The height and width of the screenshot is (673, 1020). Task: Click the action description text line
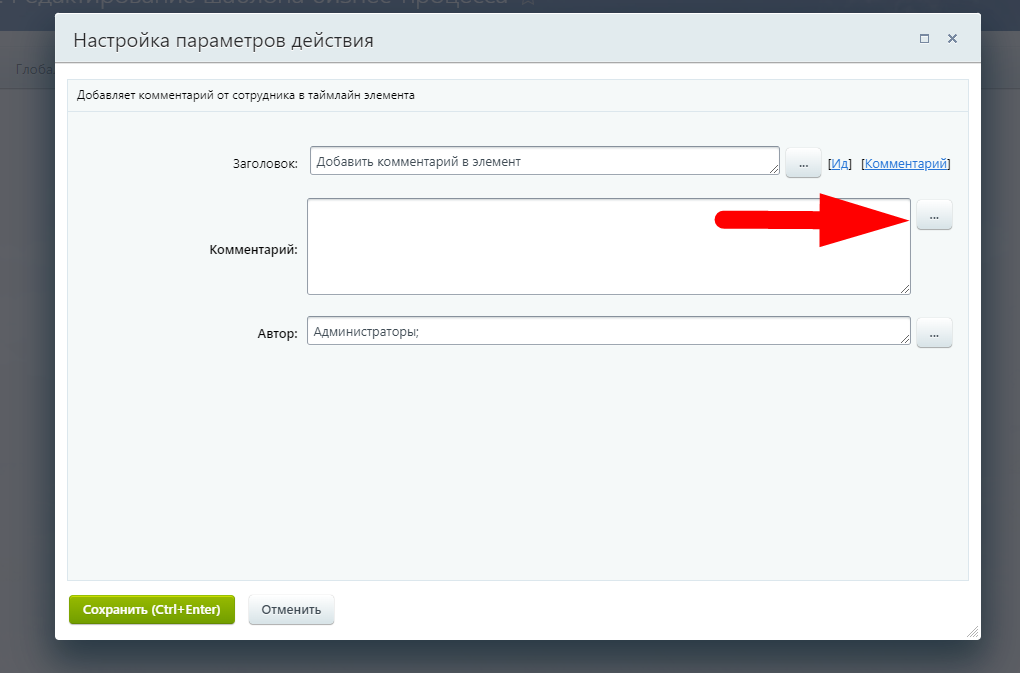point(246,96)
